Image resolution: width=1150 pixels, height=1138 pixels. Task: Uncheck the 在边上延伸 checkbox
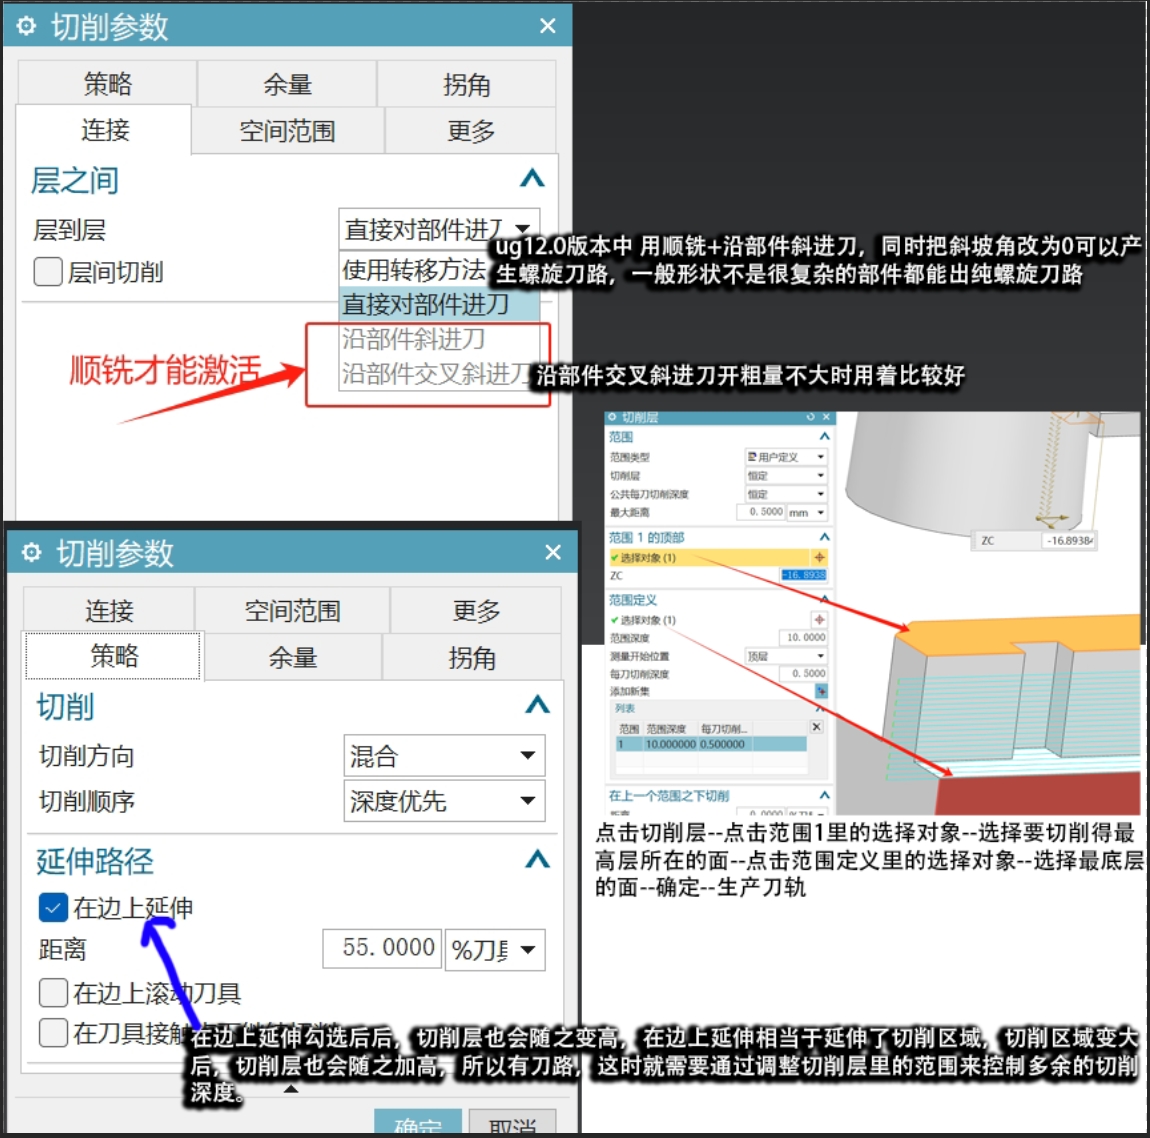tap(53, 907)
